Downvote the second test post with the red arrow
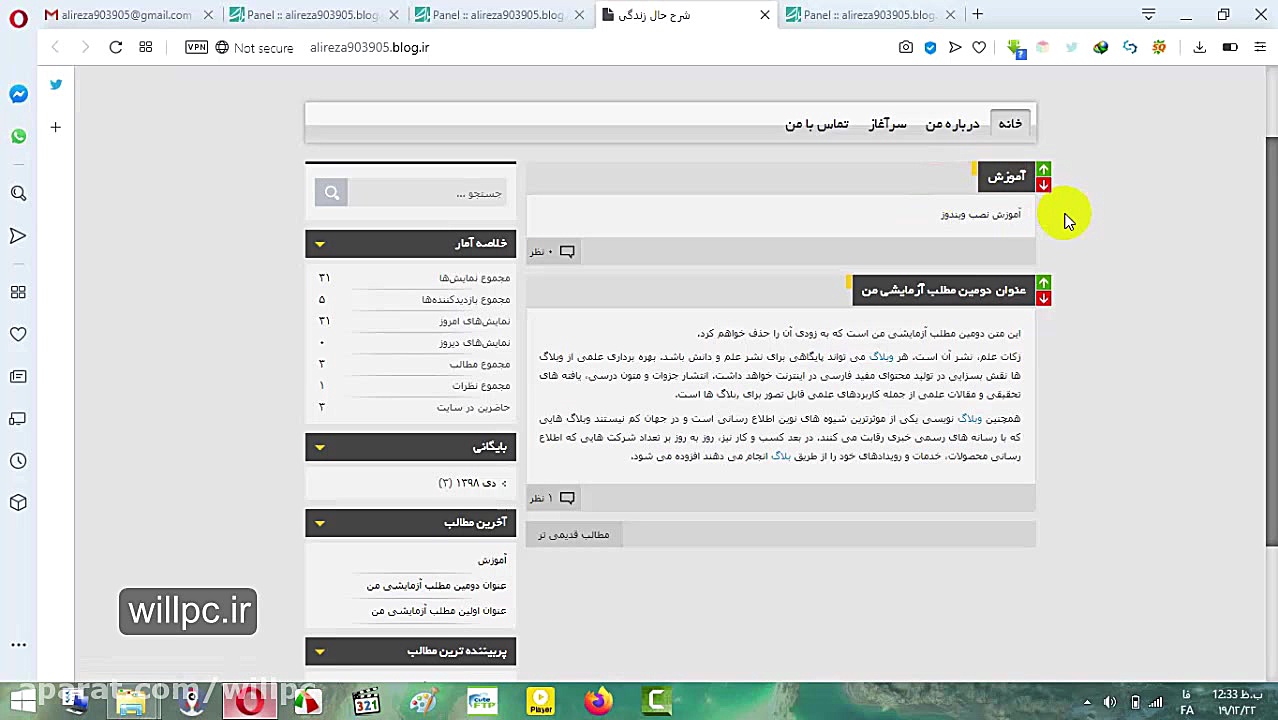The height and width of the screenshot is (720, 1278). point(1043,299)
